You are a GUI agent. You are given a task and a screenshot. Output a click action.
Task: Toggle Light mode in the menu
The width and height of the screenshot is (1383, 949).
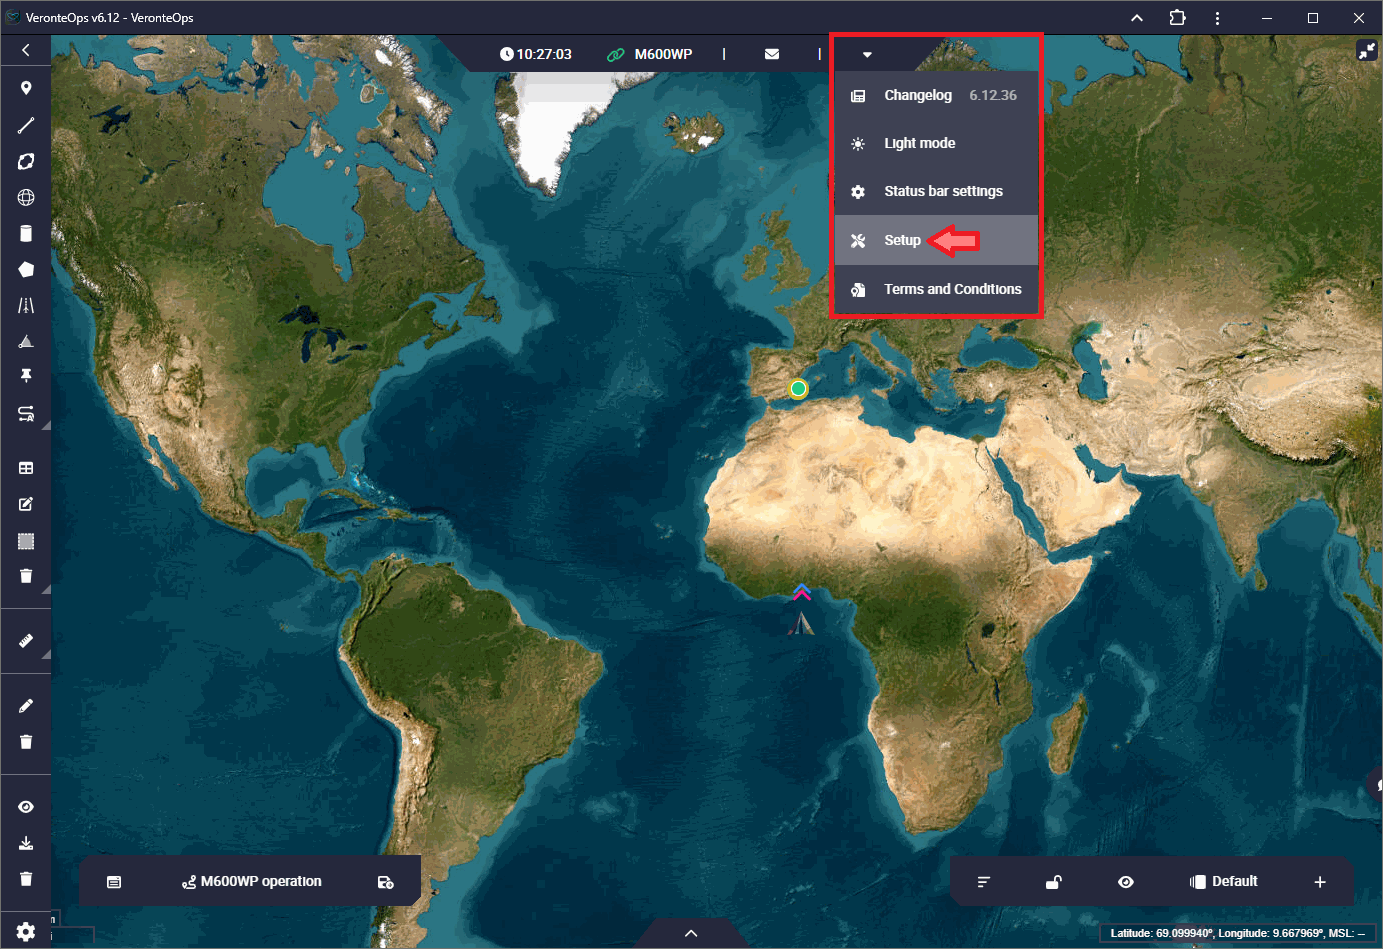(x=919, y=143)
